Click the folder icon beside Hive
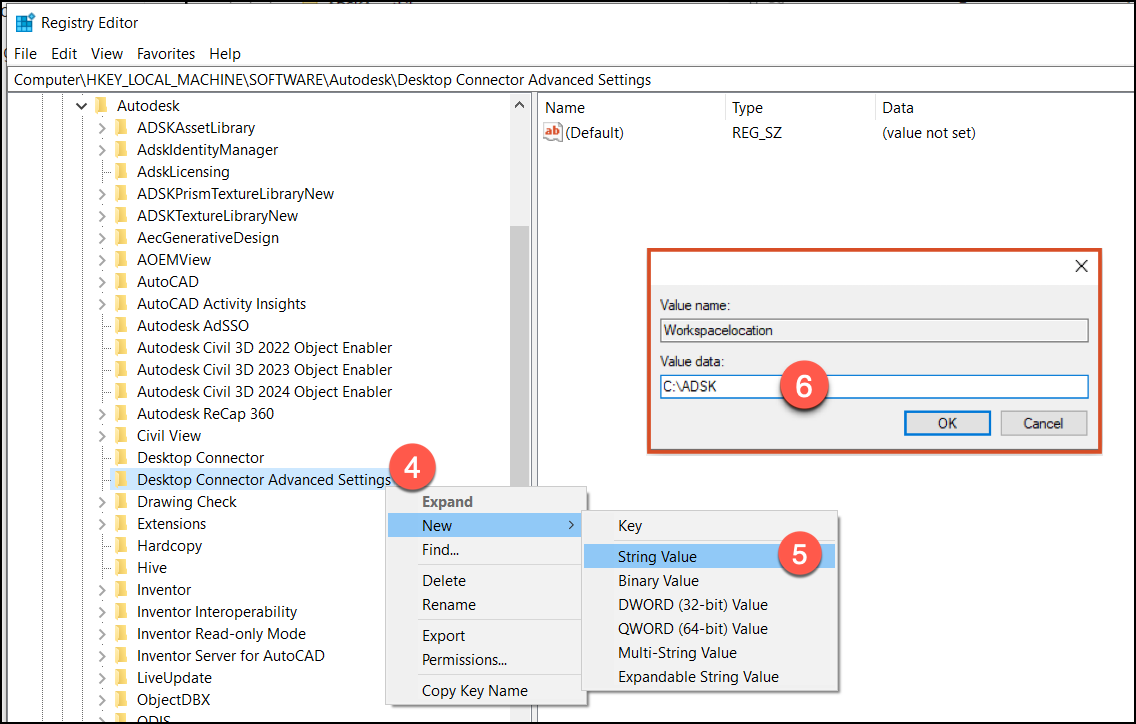The image size is (1136, 724). pos(122,567)
